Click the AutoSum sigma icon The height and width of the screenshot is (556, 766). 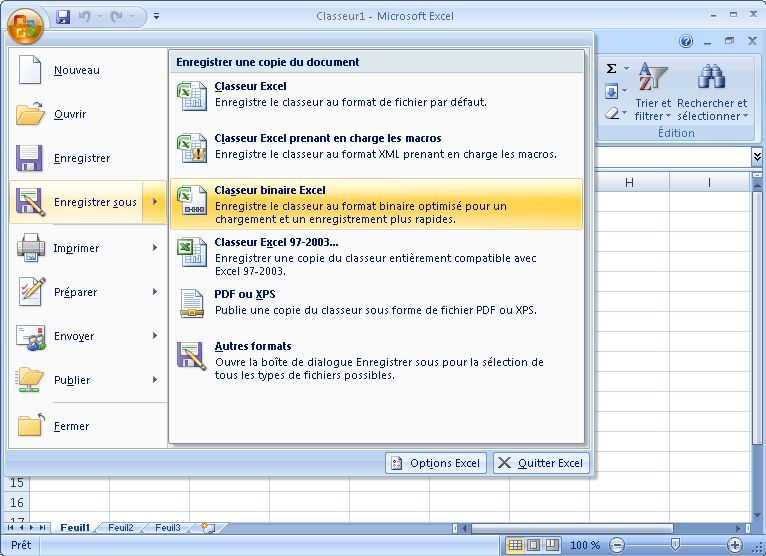pos(612,69)
